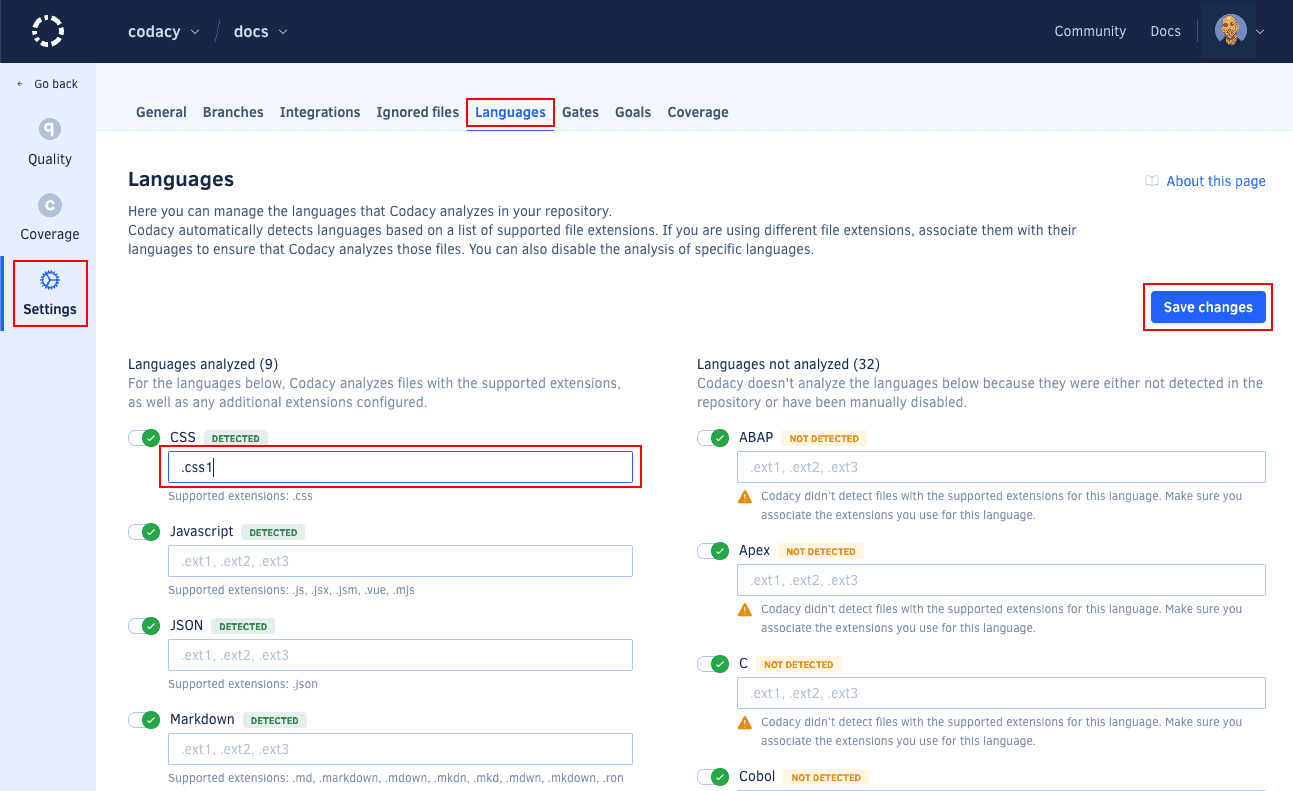Click the Apex extensions input field
The image size is (1293, 791).
(1000, 580)
